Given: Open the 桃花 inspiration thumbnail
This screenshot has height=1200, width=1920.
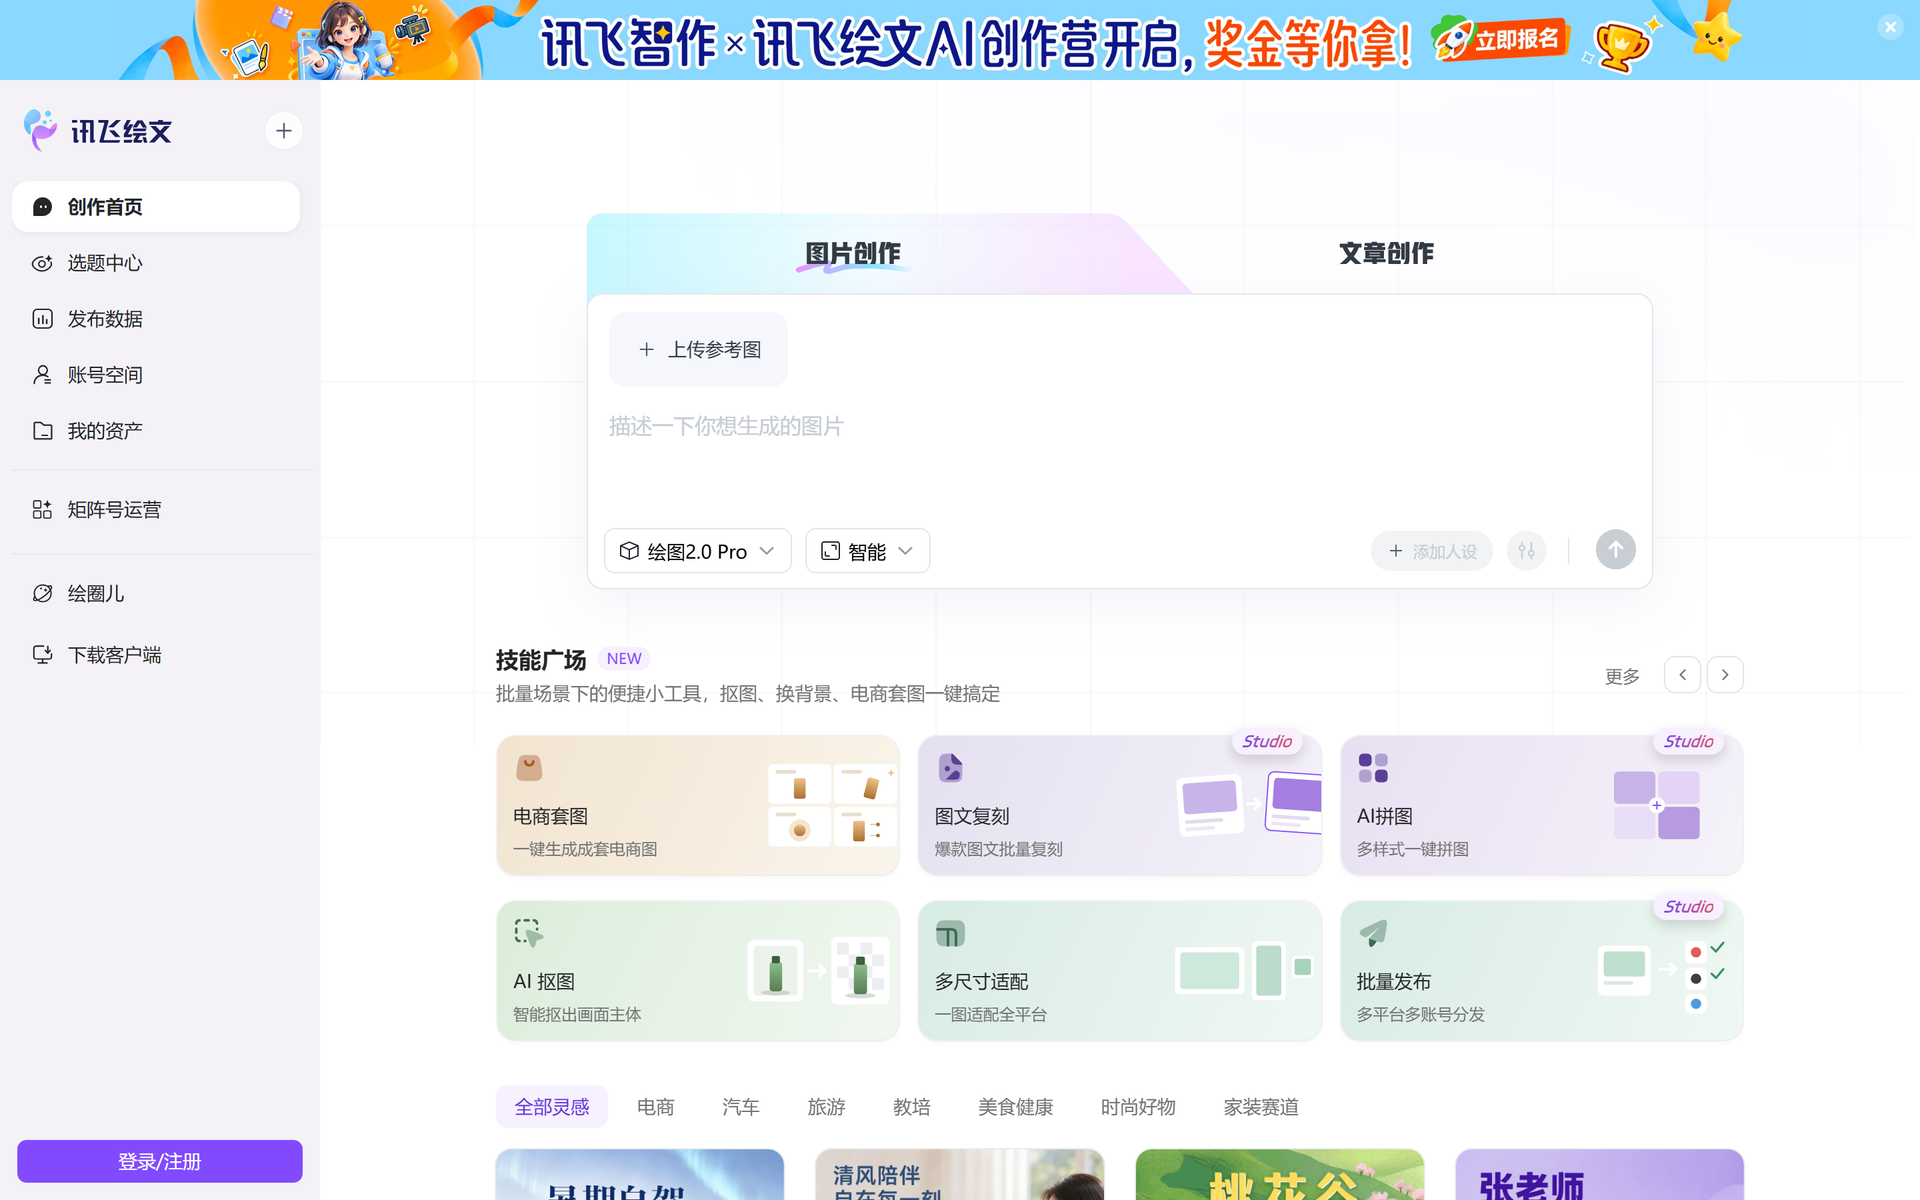Looking at the screenshot, I should [1280, 1175].
